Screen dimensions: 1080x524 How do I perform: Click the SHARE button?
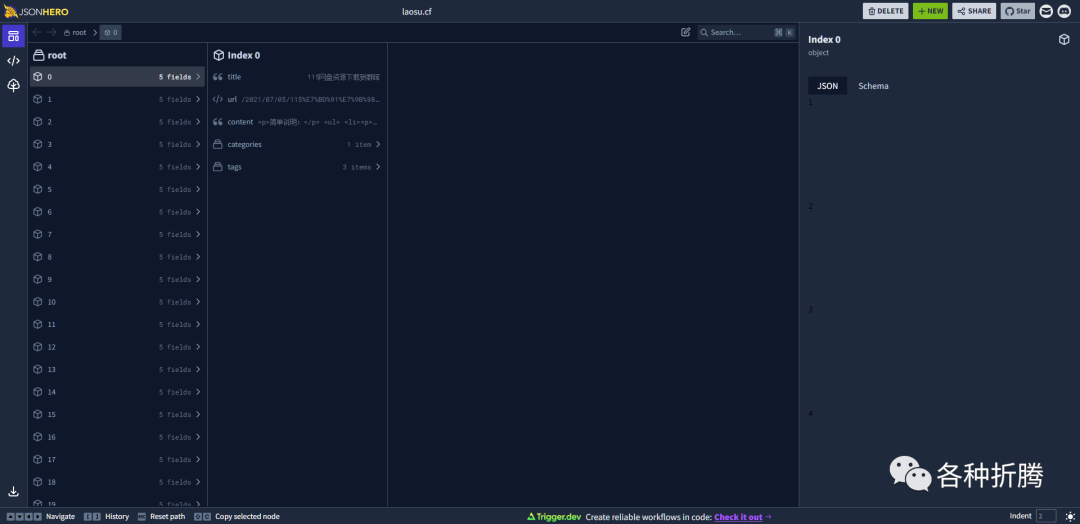click(x=974, y=11)
